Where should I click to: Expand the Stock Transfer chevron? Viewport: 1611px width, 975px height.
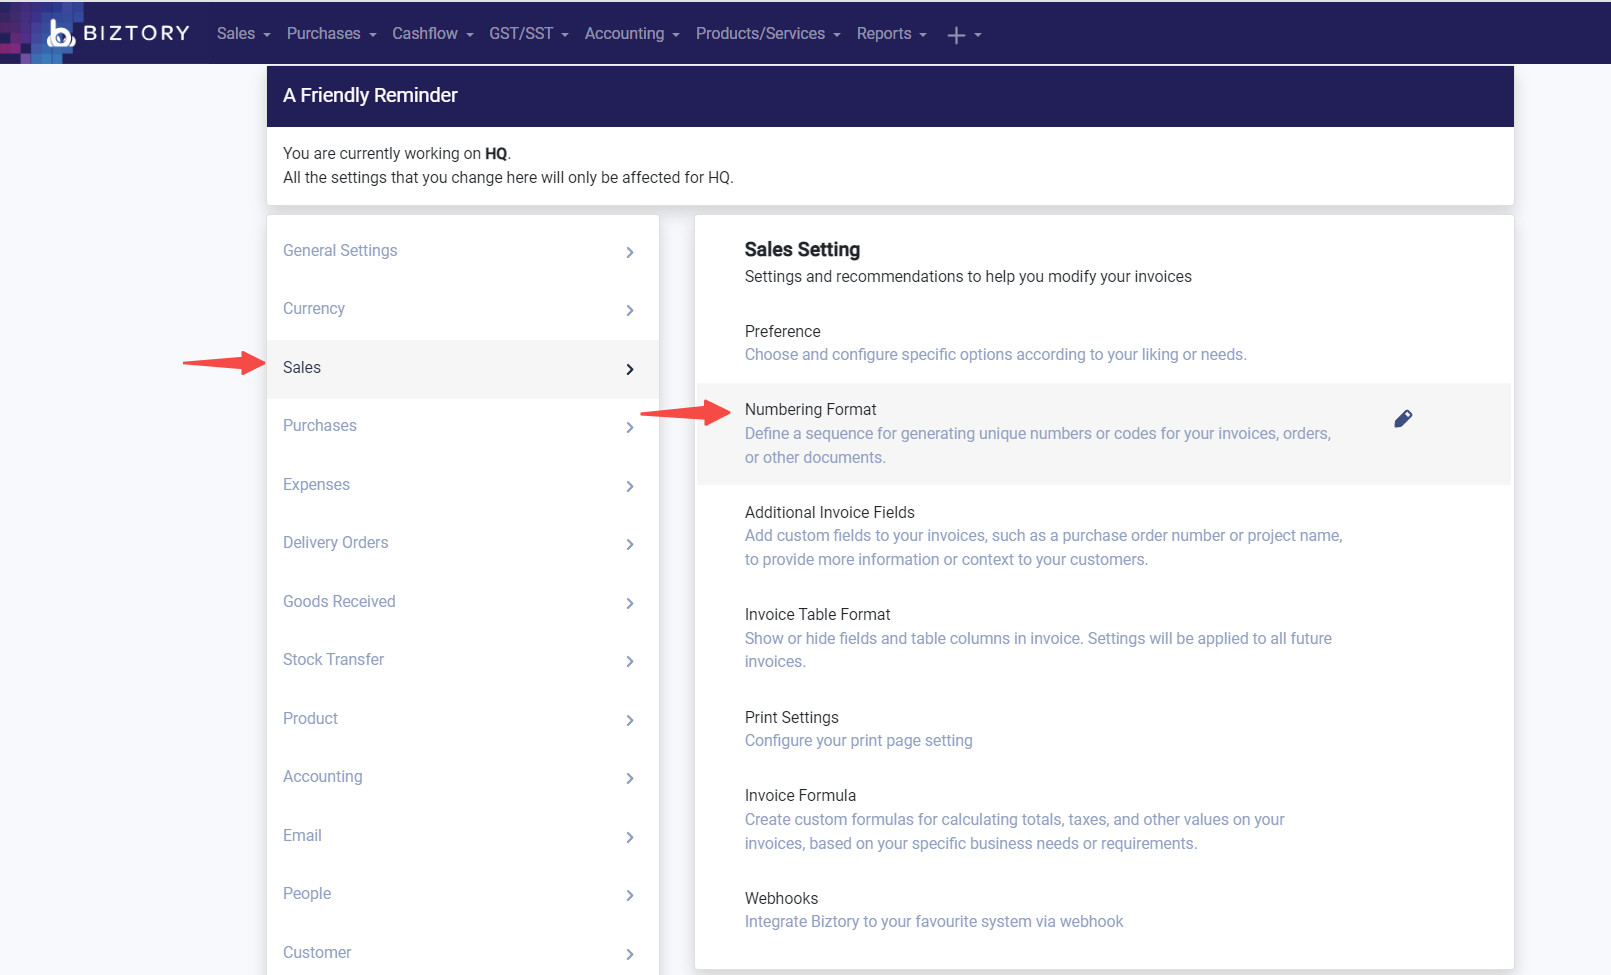click(x=630, y=661)
